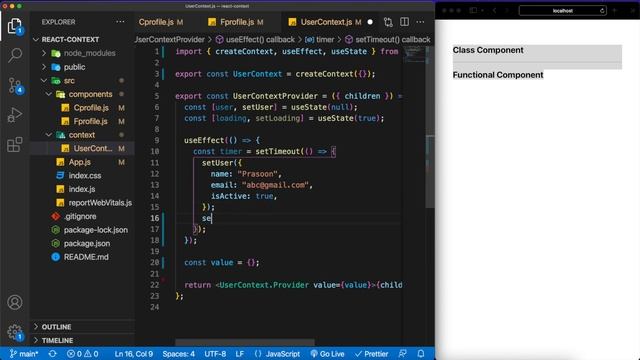Click the horizontal editor scrollbar
640x360 pixels.
[x=245, y=342]
